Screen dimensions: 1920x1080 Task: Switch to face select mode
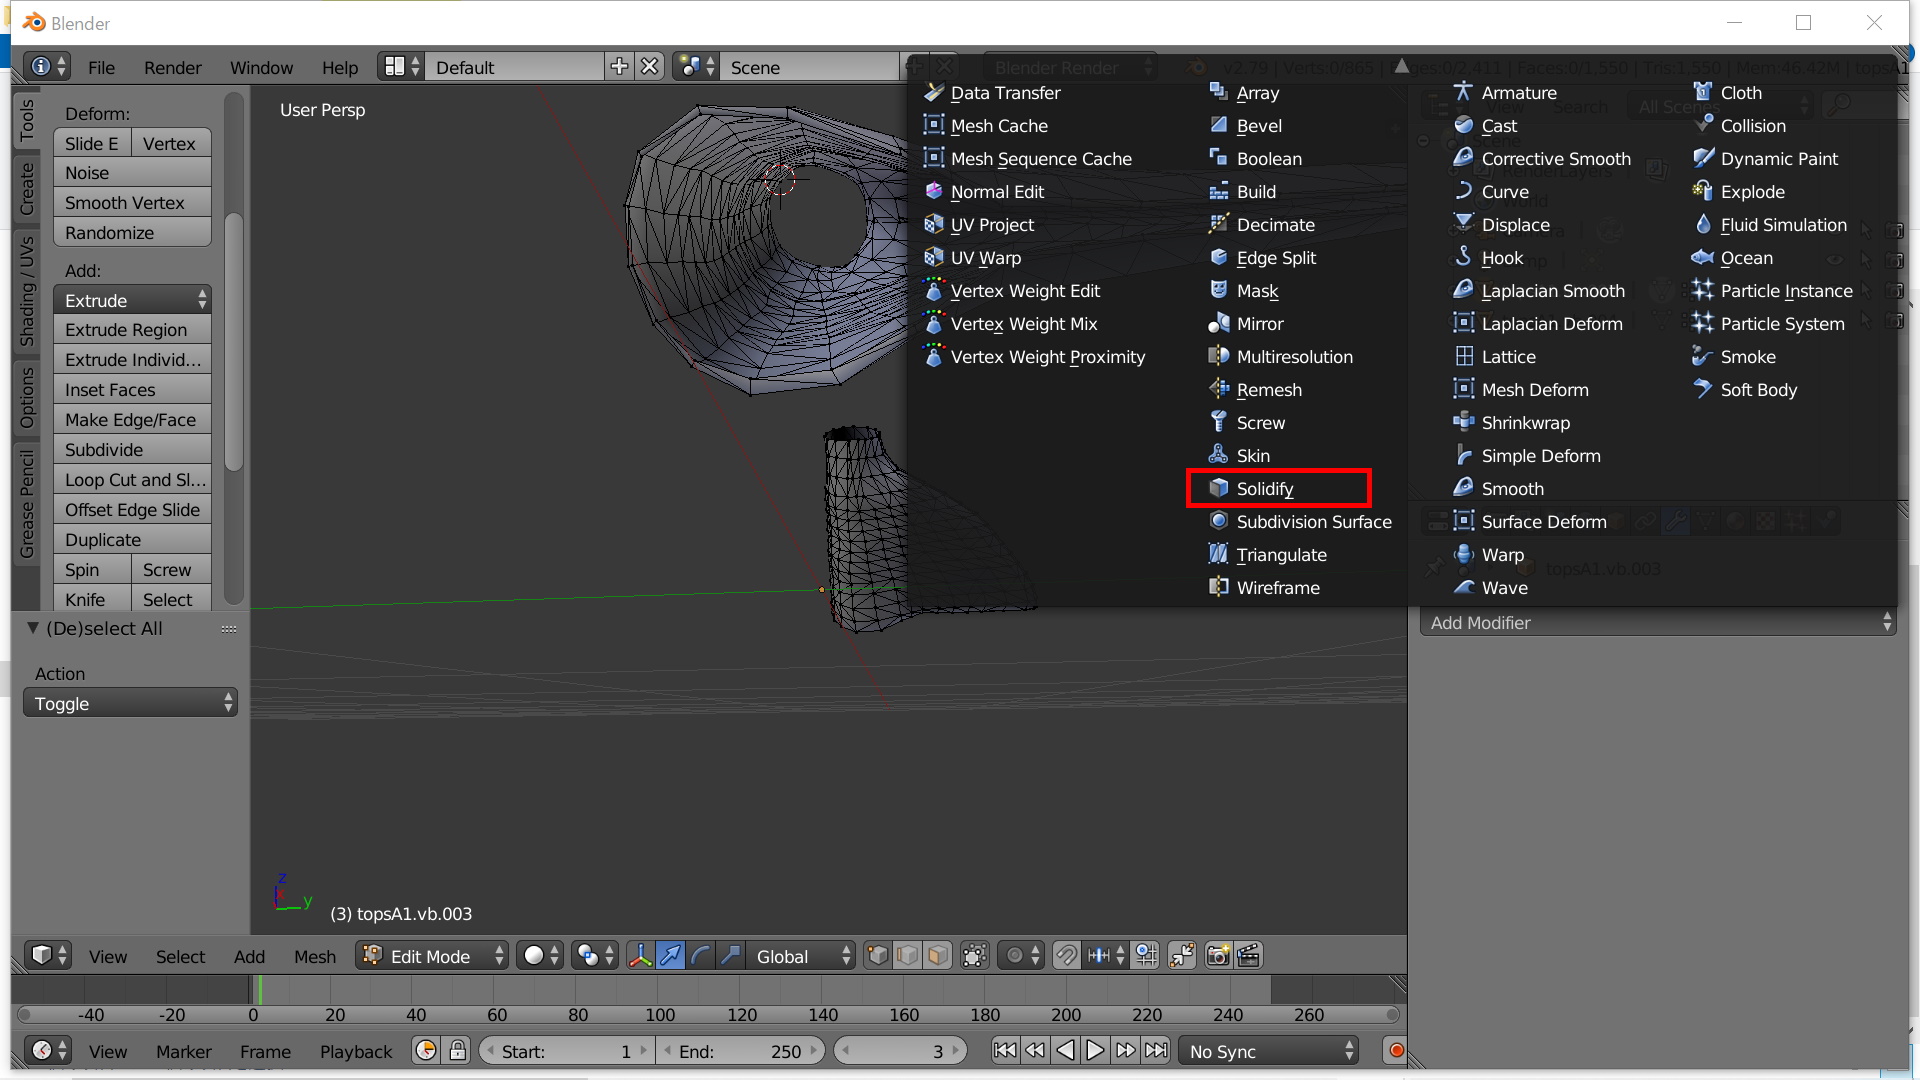(938, 956)
